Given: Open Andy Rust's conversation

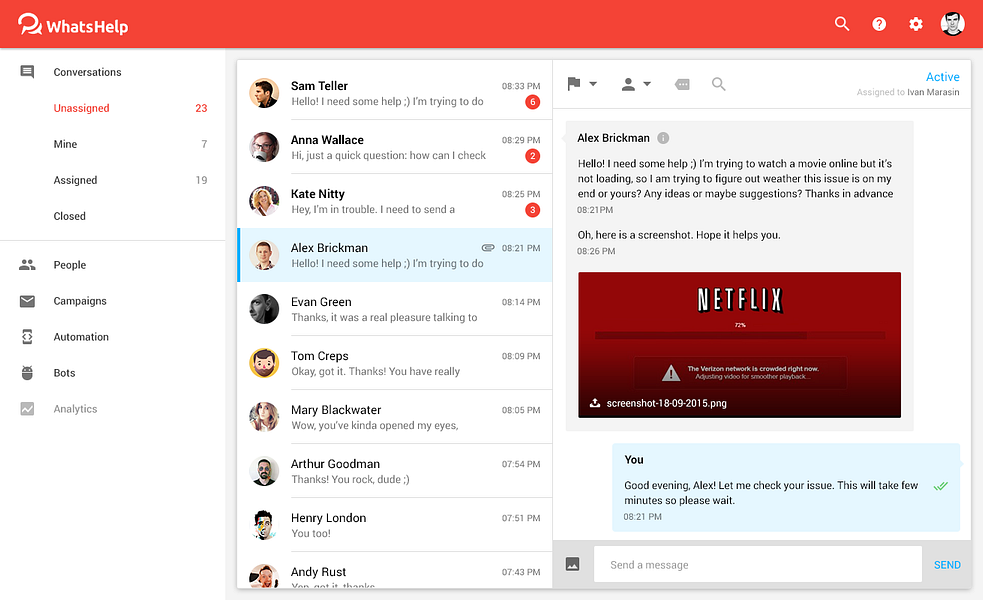Looking at the screenshot, I should coord(394,571).
